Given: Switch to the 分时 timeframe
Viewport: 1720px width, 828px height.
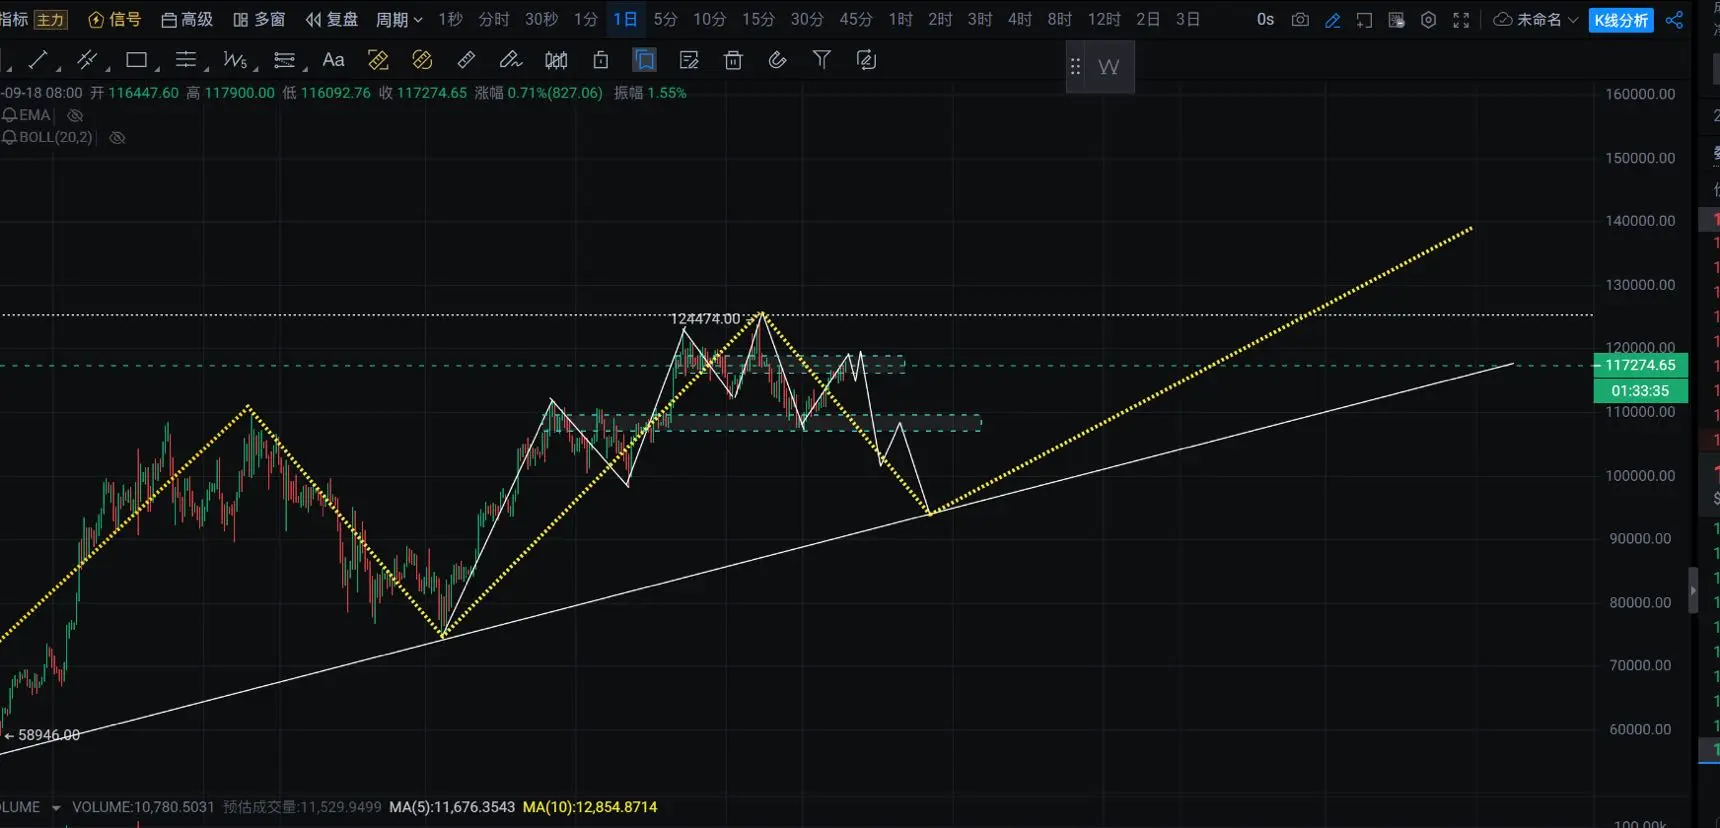Looking at the screenshot, I should pos(494,20).
